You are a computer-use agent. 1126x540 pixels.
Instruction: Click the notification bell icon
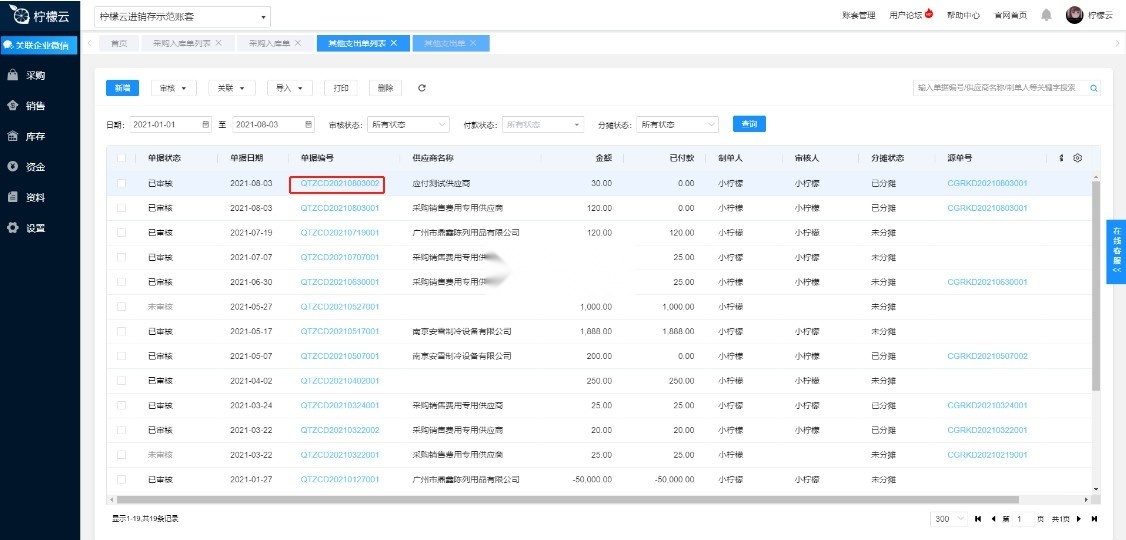point(1046,15)
